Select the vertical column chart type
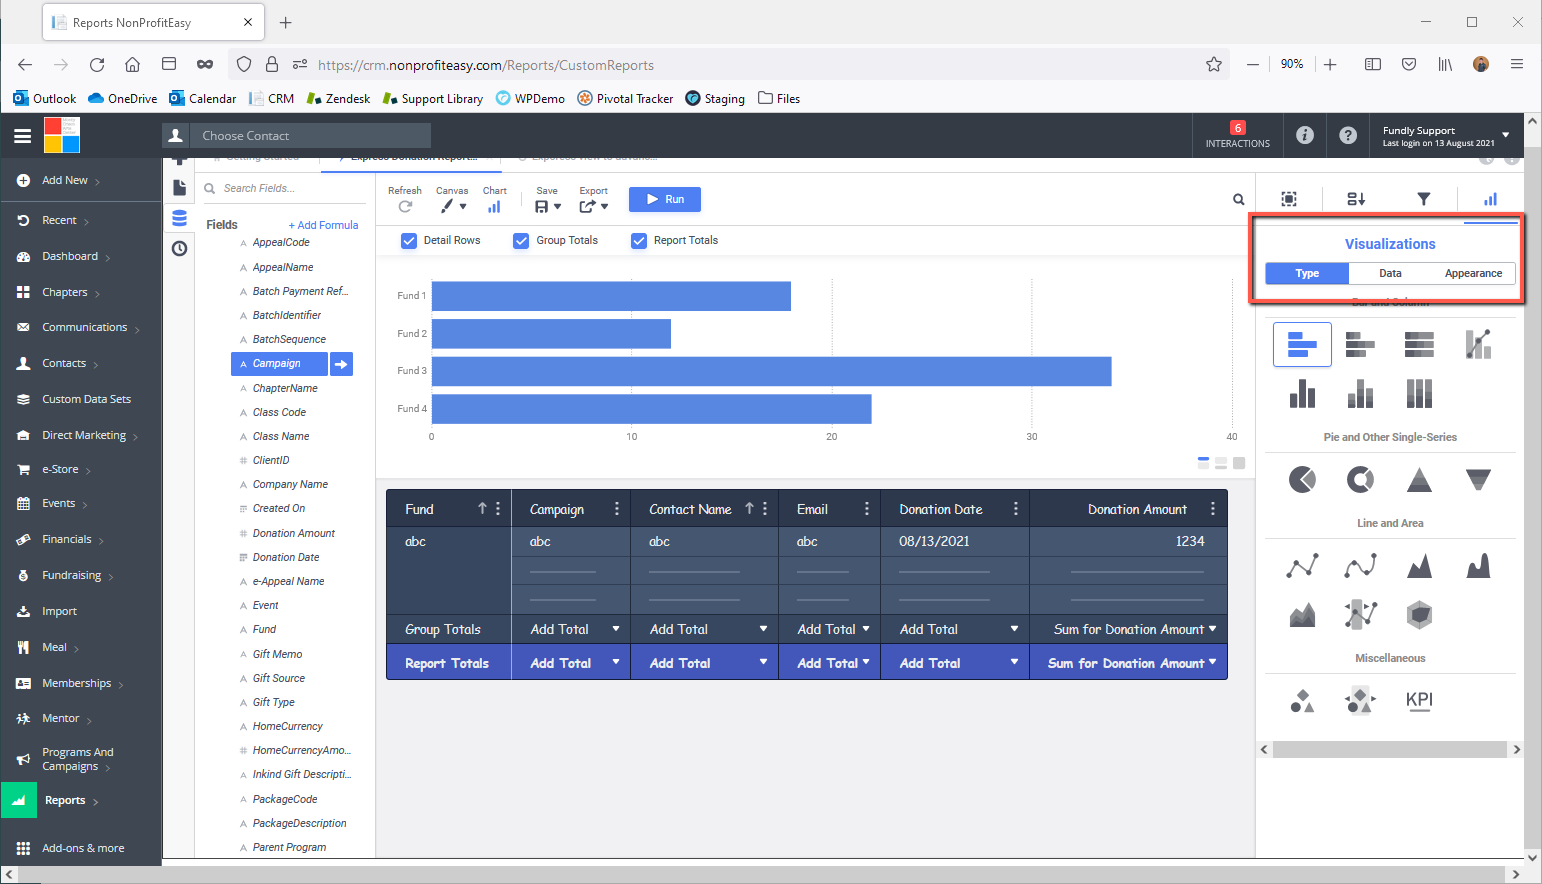 (x=1302, y=393)
